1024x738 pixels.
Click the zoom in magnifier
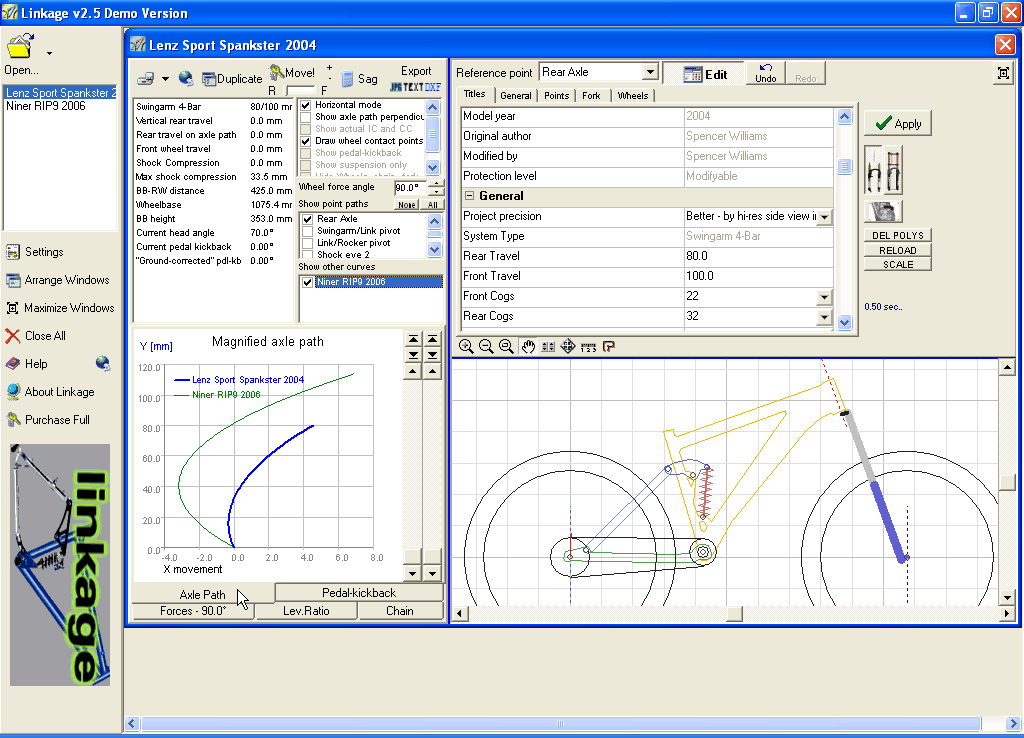click(x=466, y=347)
